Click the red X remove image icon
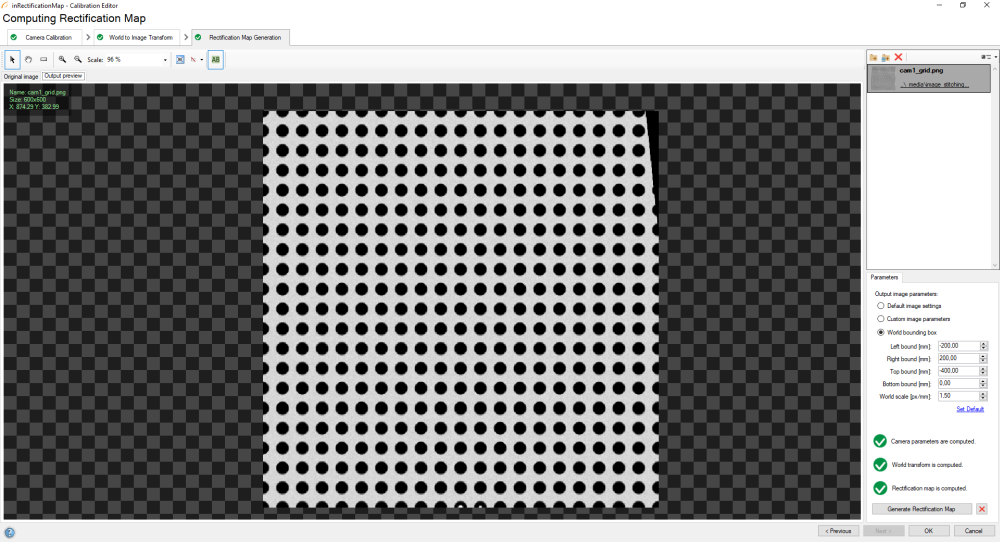 [899, 57]
